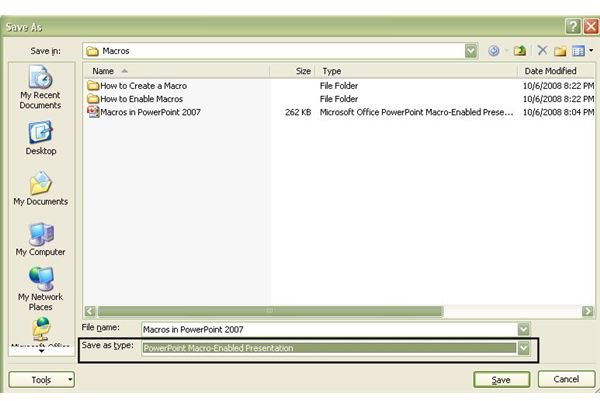Click the scrollbar left arrow
Image resolution: width=600 pixels, height=401 pixels.
90,311
